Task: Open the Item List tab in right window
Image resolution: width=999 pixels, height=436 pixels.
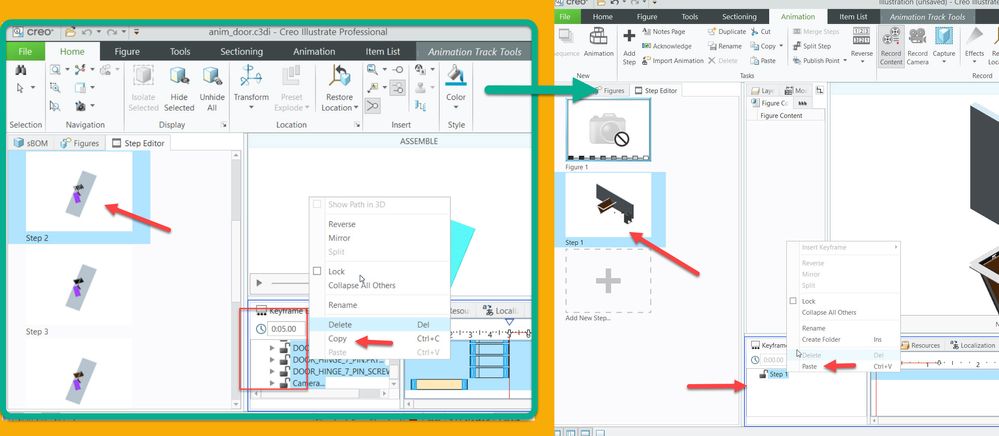Action: click(x=853, y=17)
